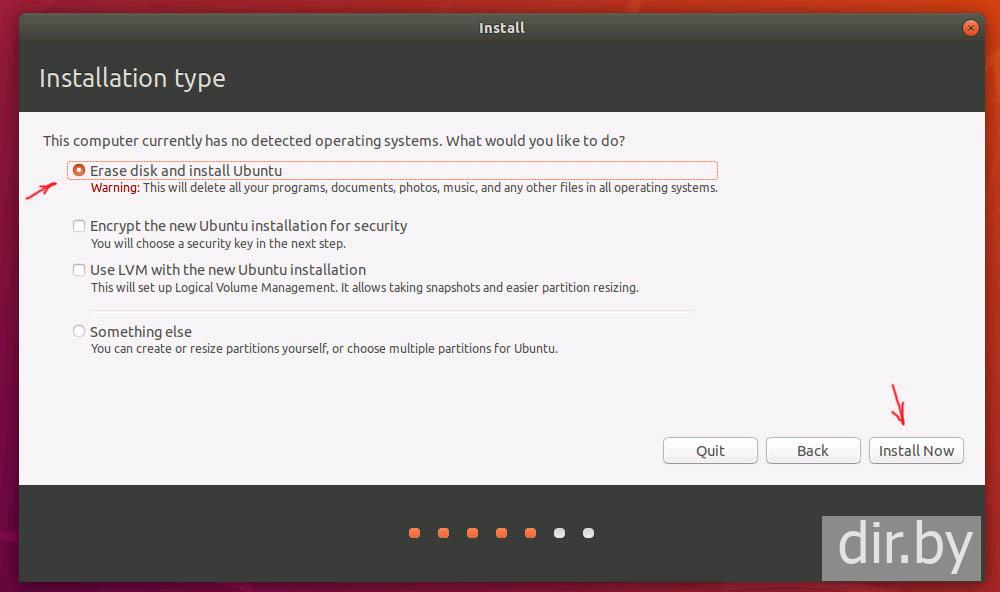This screenshot has height=592, width=1000.
Task: Click 'You will choose a security key' text
Action: click(218, 243)
